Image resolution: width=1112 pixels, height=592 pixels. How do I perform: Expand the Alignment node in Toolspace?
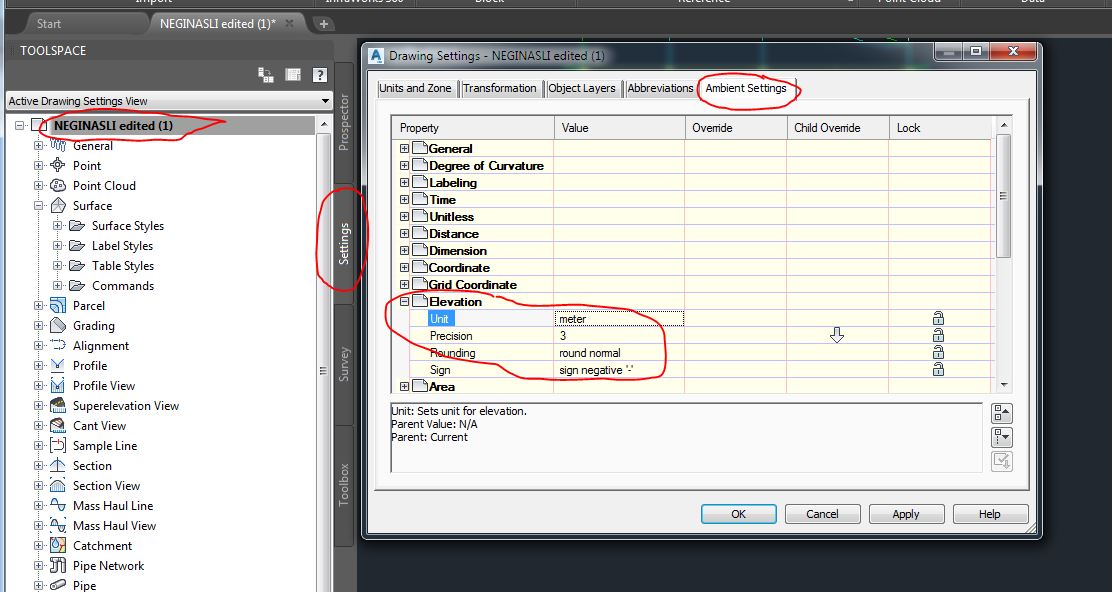[x=38, y=345]
